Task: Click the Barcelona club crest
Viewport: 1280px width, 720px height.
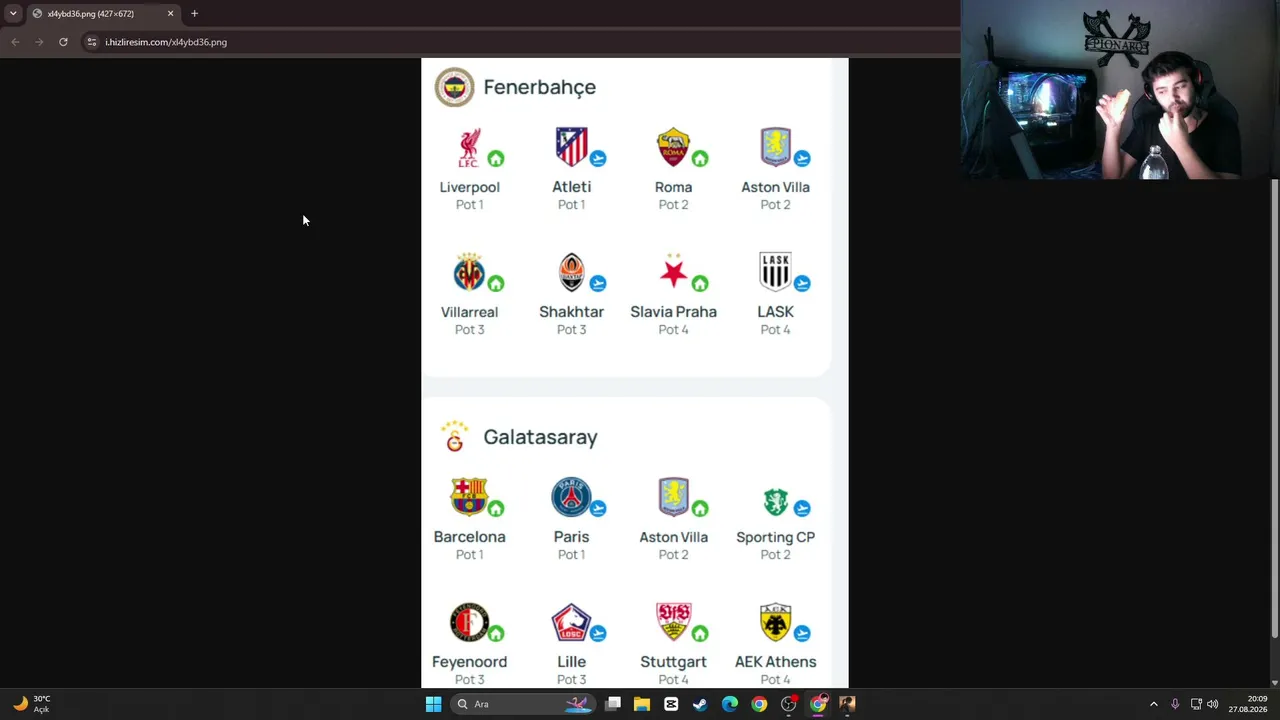Action: pos(469,497)
